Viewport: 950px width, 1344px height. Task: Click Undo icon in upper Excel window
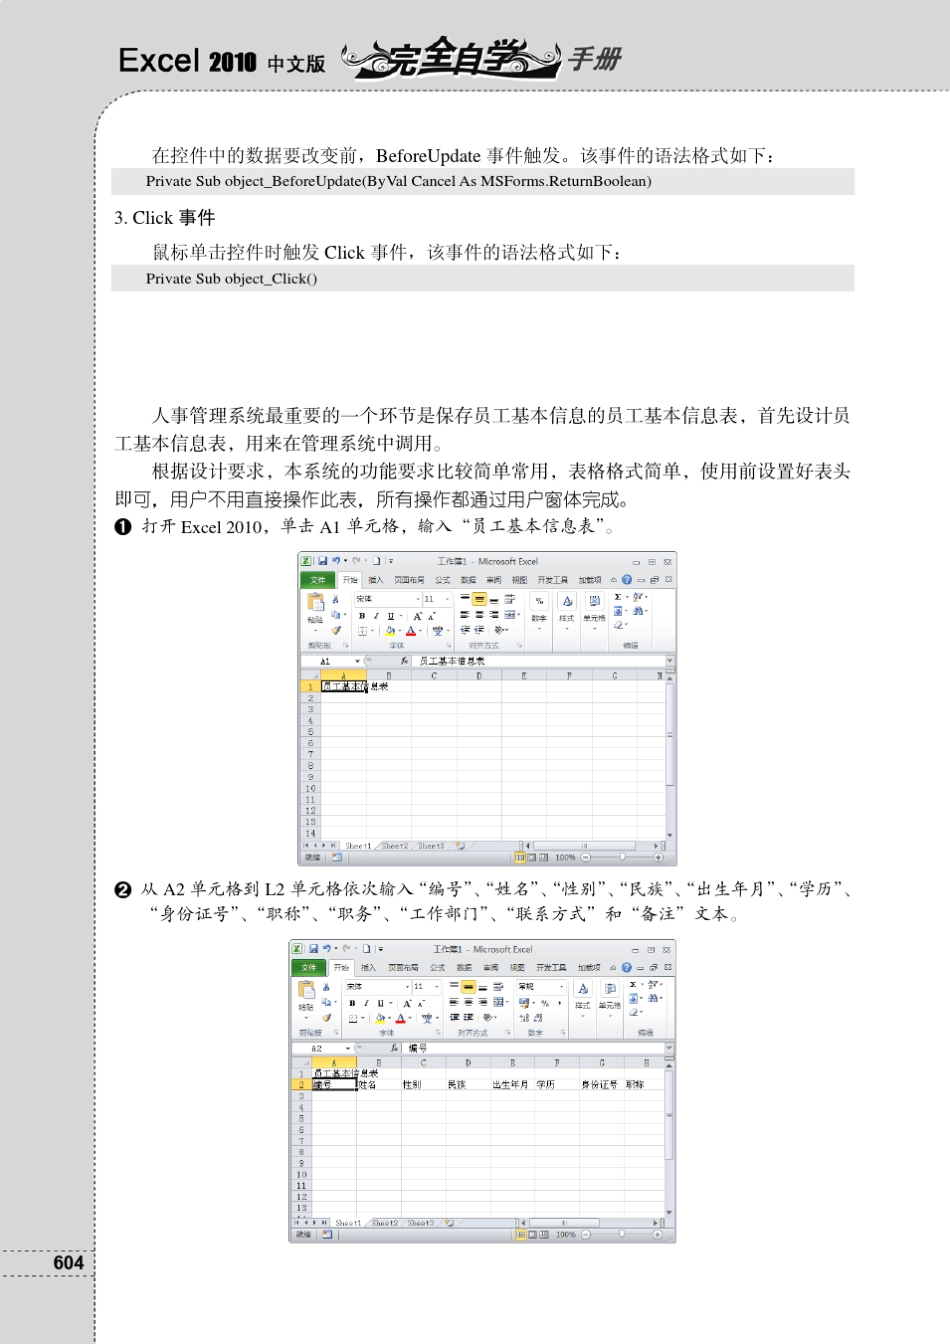coord(336,561)
